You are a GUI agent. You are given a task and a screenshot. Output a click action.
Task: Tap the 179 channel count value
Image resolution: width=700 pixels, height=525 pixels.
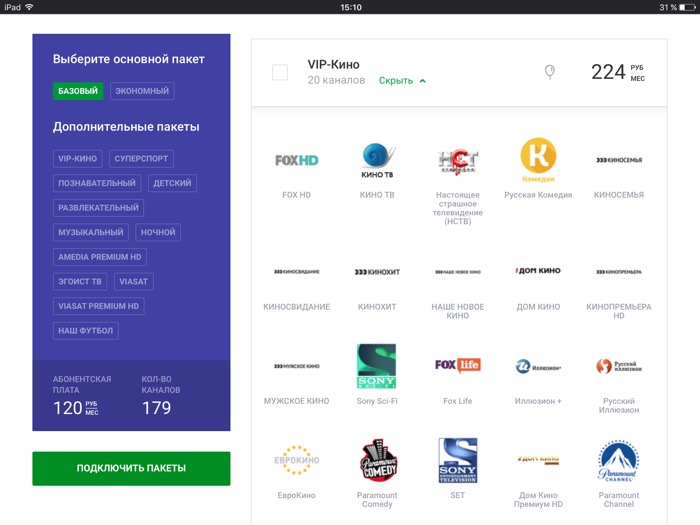point(156,408)
